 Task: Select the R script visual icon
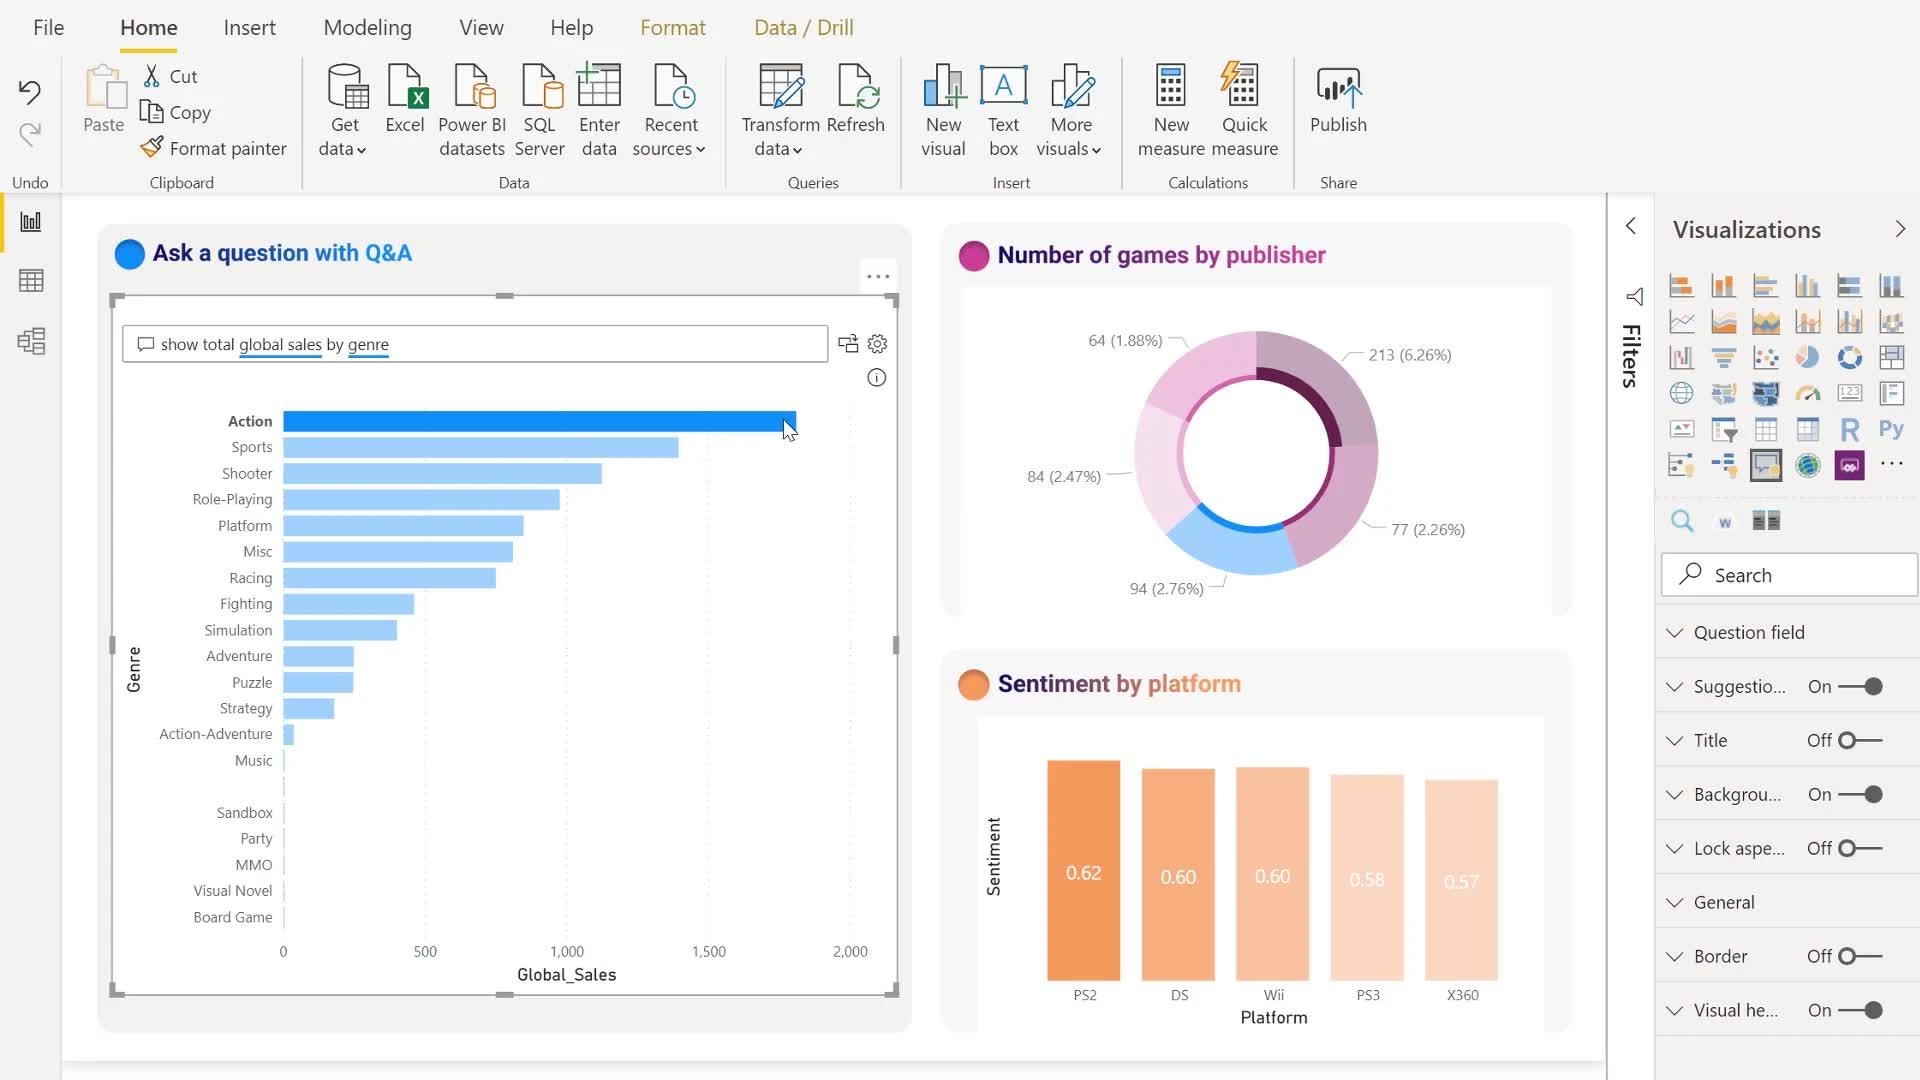[x=1849, y=430]
